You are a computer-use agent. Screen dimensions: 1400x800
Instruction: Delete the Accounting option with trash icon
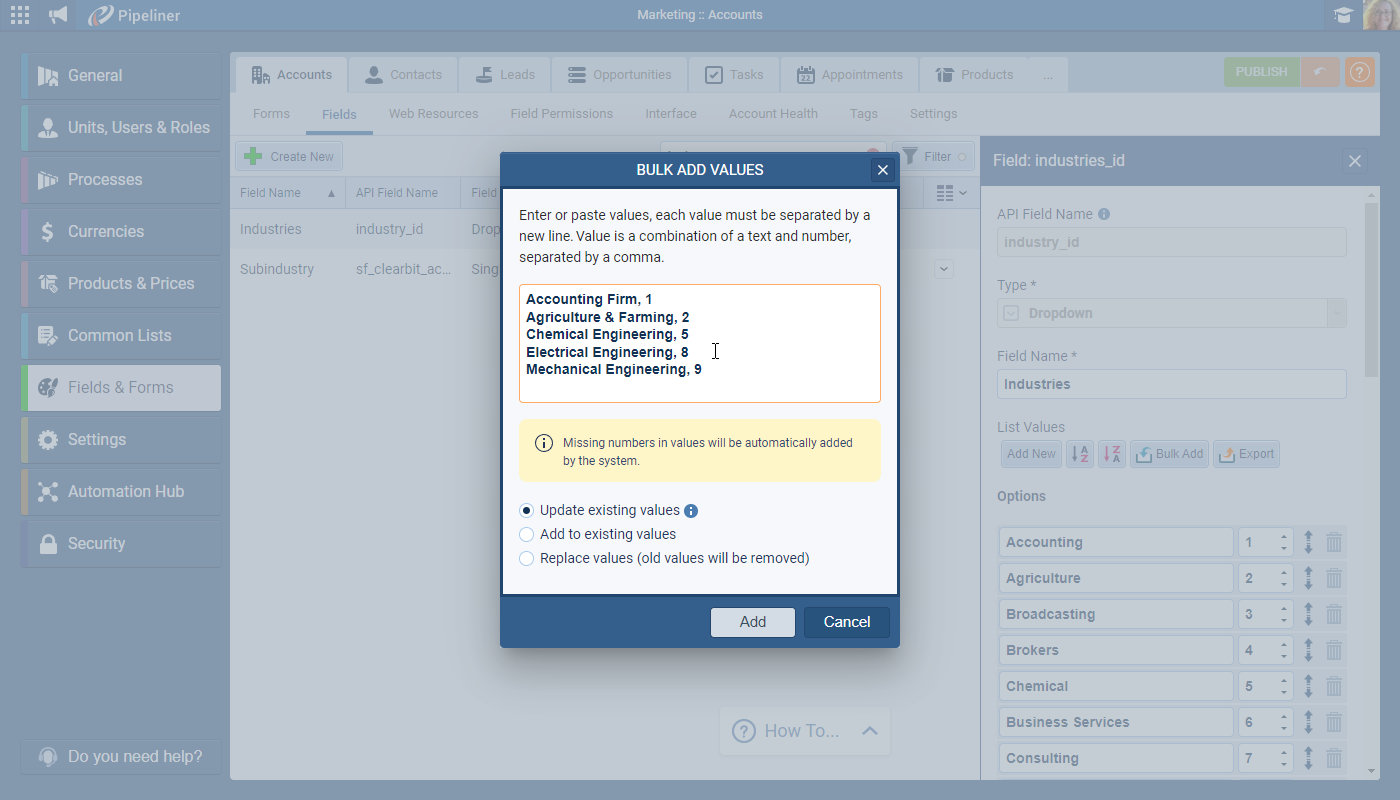(1333, 542)
